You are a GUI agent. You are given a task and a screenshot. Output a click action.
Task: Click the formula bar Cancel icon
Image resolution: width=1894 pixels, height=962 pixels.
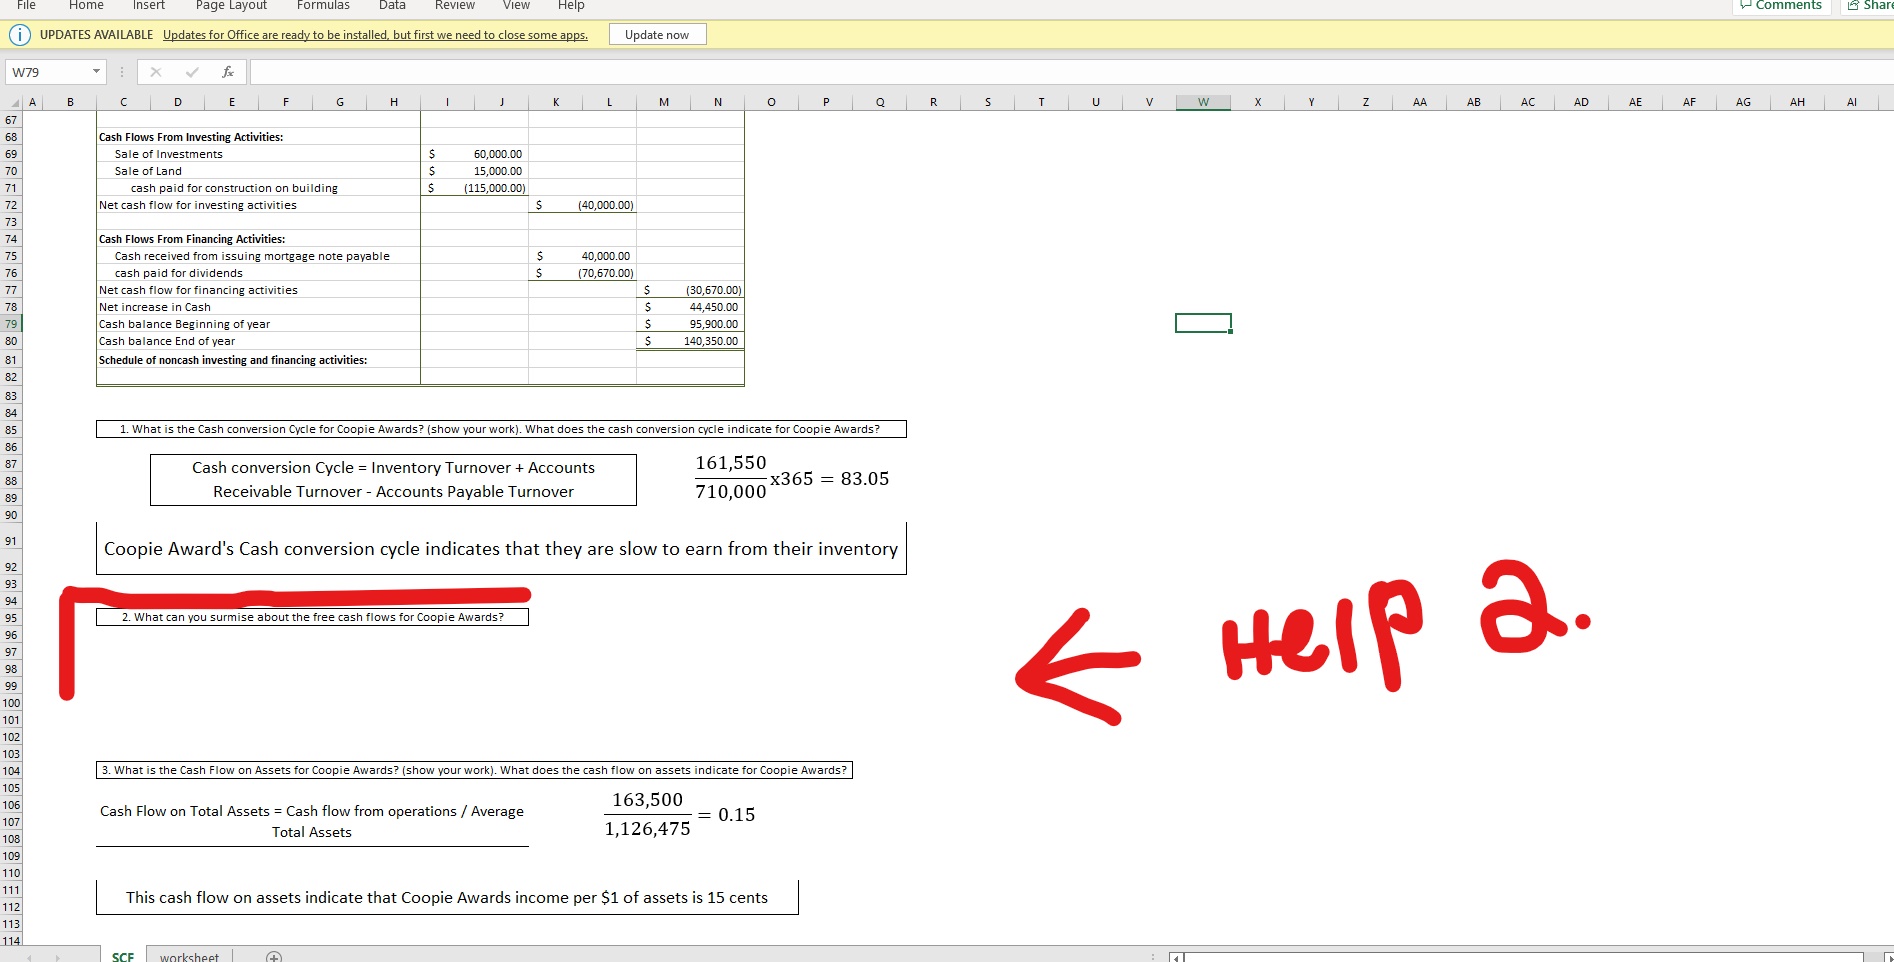coord(155,72)
